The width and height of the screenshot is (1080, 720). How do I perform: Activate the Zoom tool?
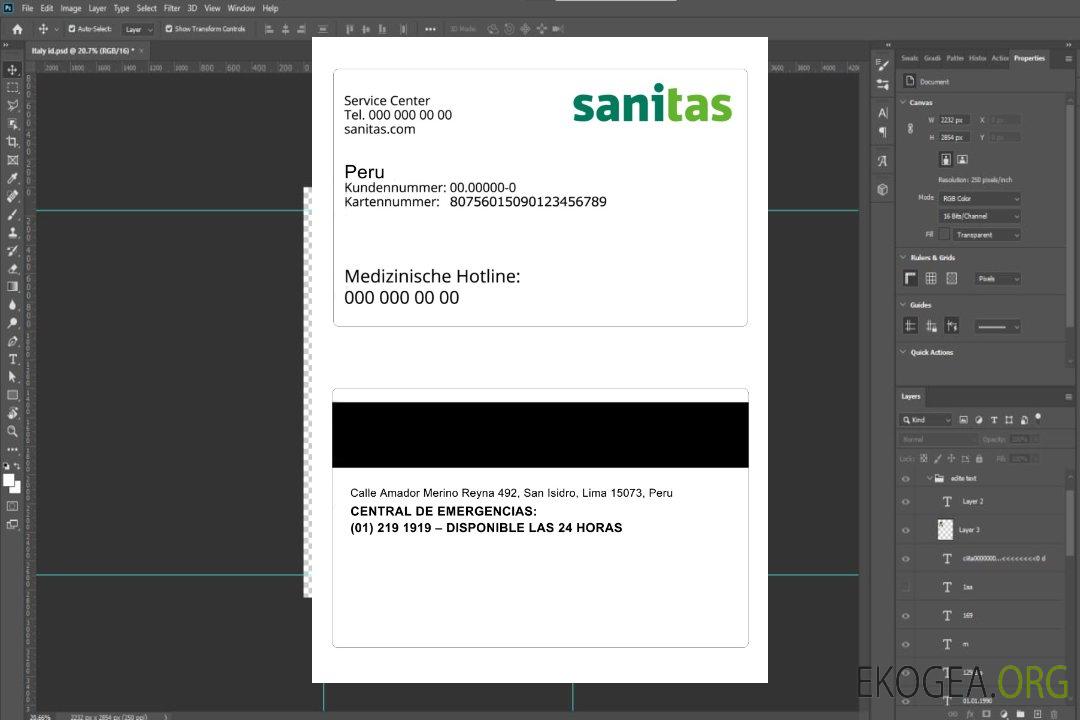pos(12,431)
